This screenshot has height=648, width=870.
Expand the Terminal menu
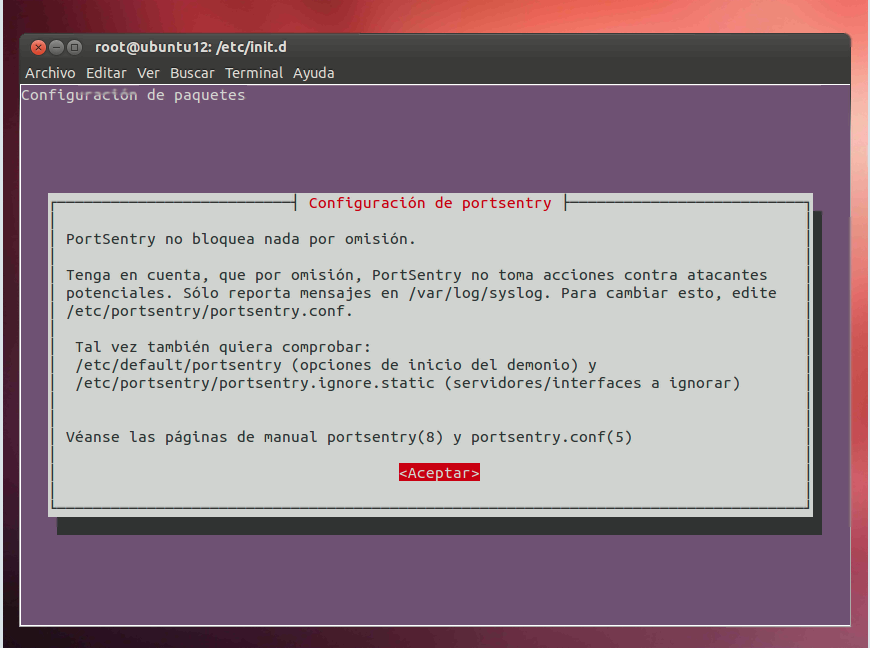coord(254,73)
